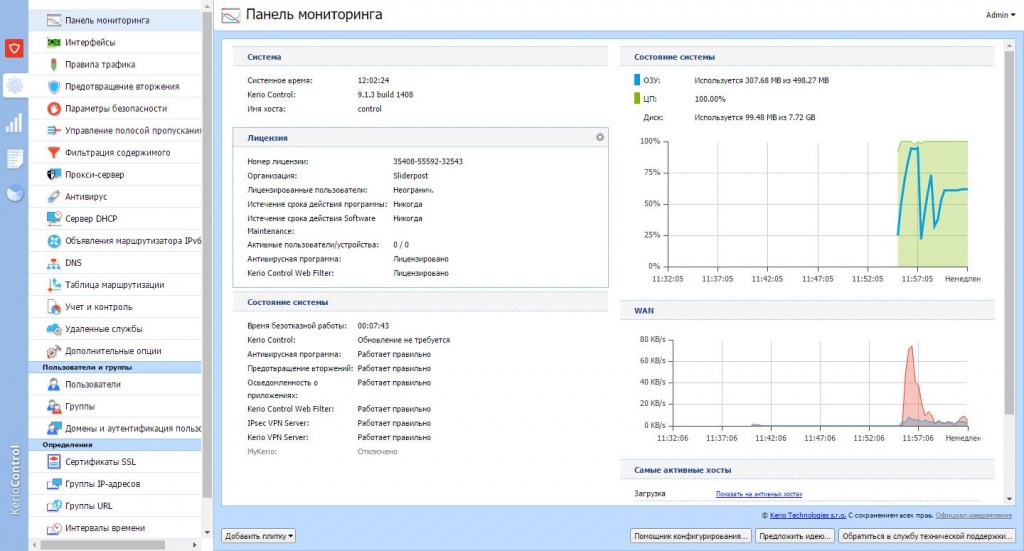
Task: Select Интервалы времени in sidebar
Action: tap(115, 528)
